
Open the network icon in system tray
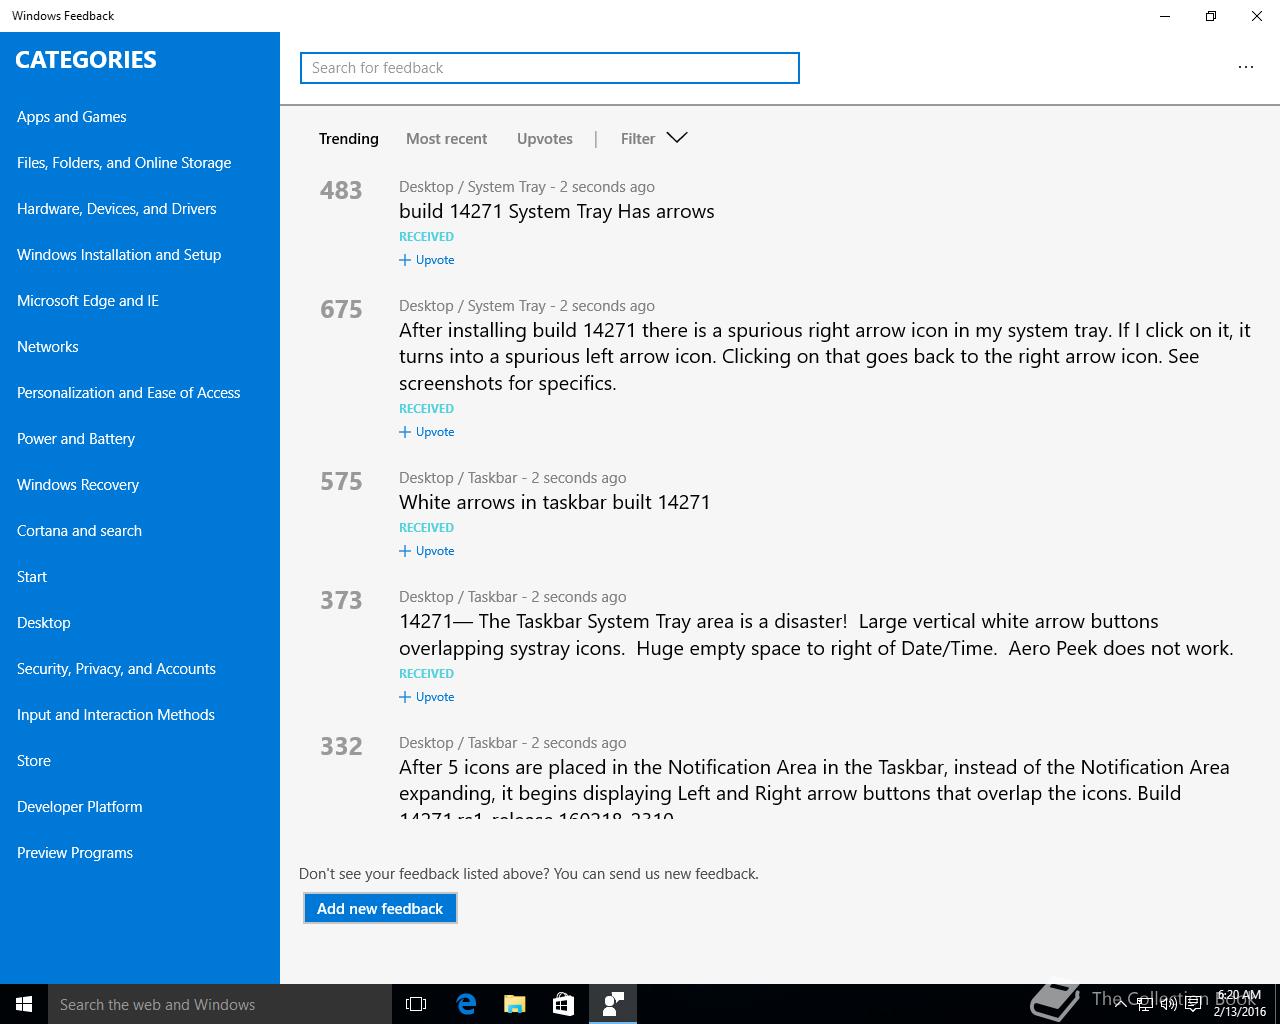pos(1146,1004)
